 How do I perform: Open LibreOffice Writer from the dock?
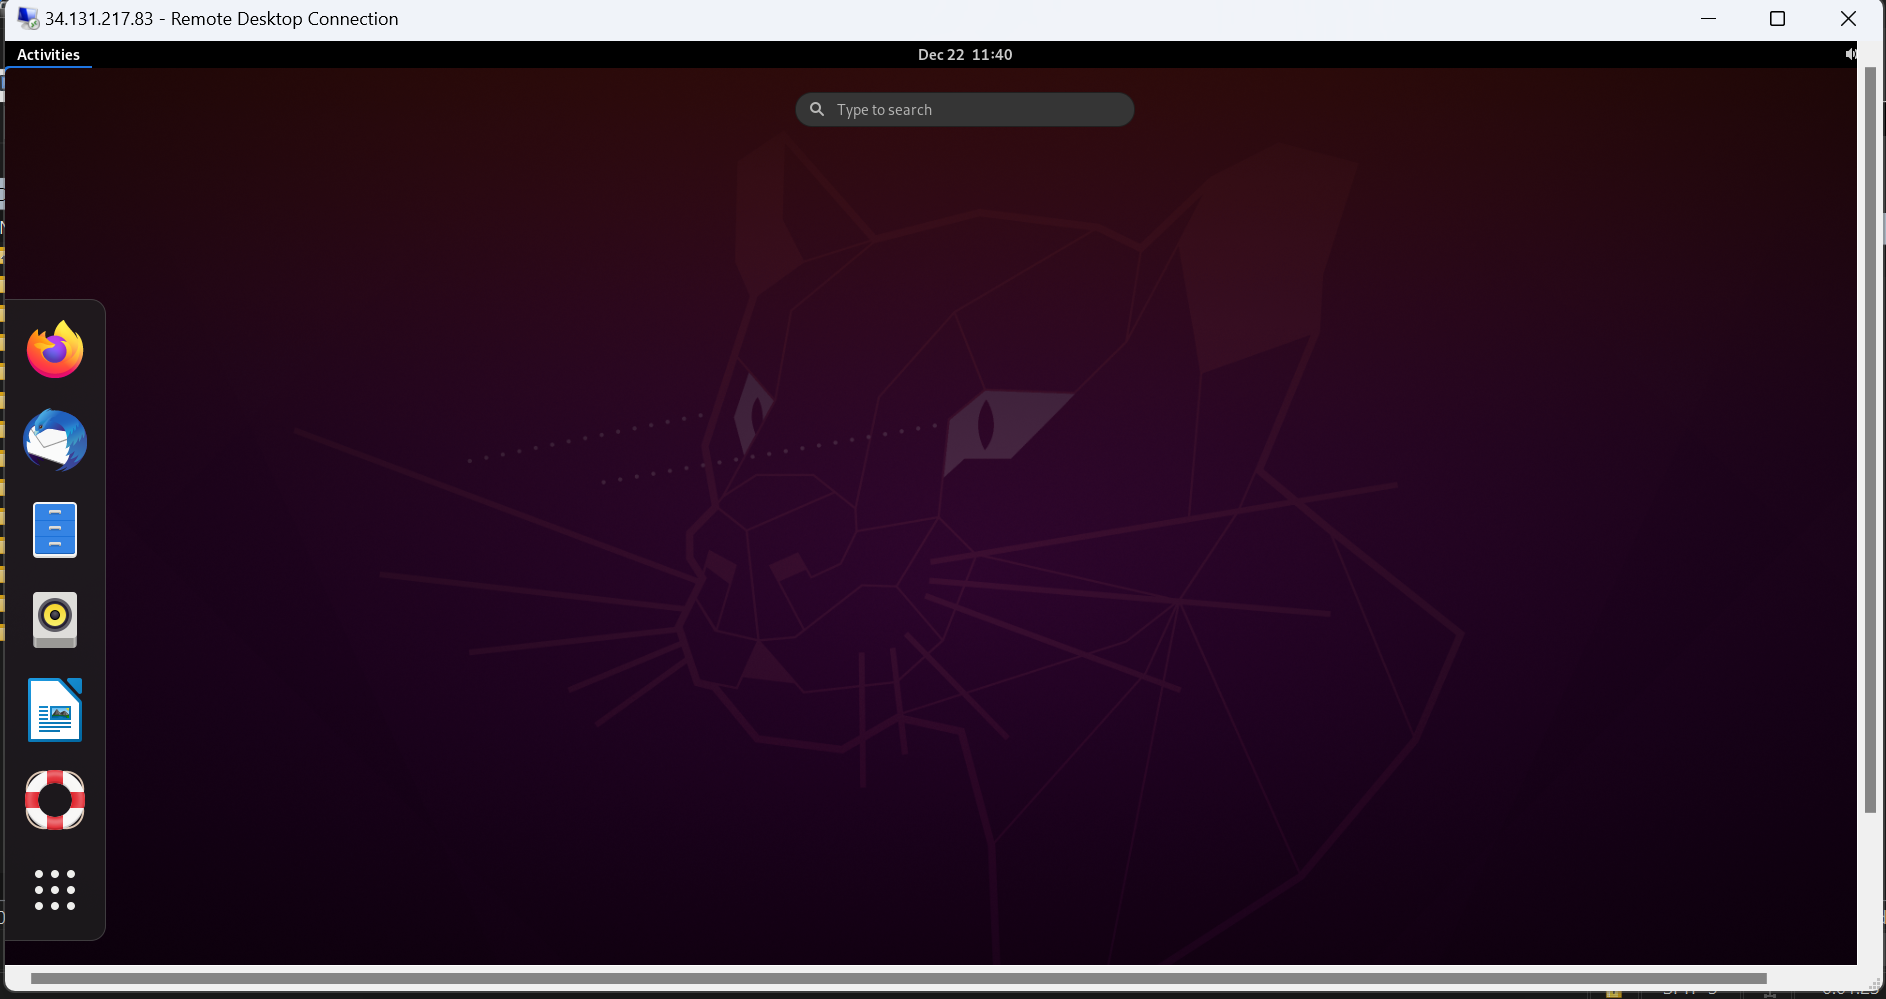point(55,709)
